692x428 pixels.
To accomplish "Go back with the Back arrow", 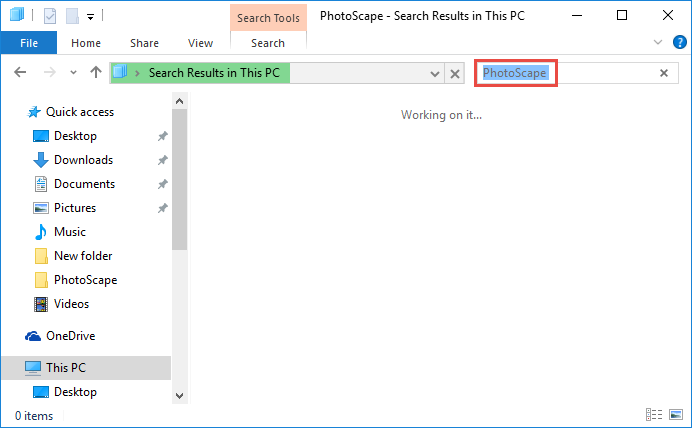I will (x=20, y=72).
